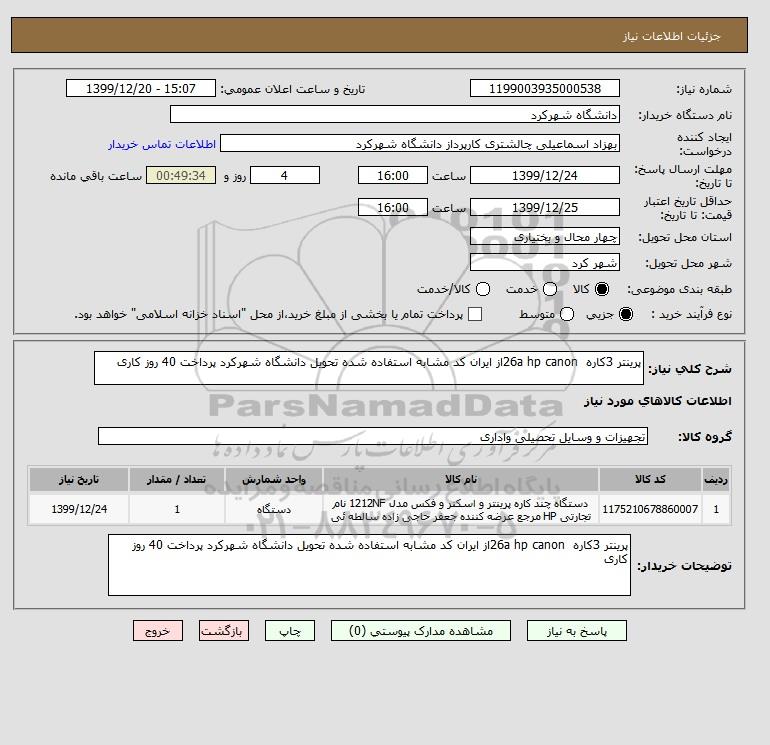The height and width of the screenshot is (745, 770).
Task: Click the نام کالا column header
Action: point(461,479)
